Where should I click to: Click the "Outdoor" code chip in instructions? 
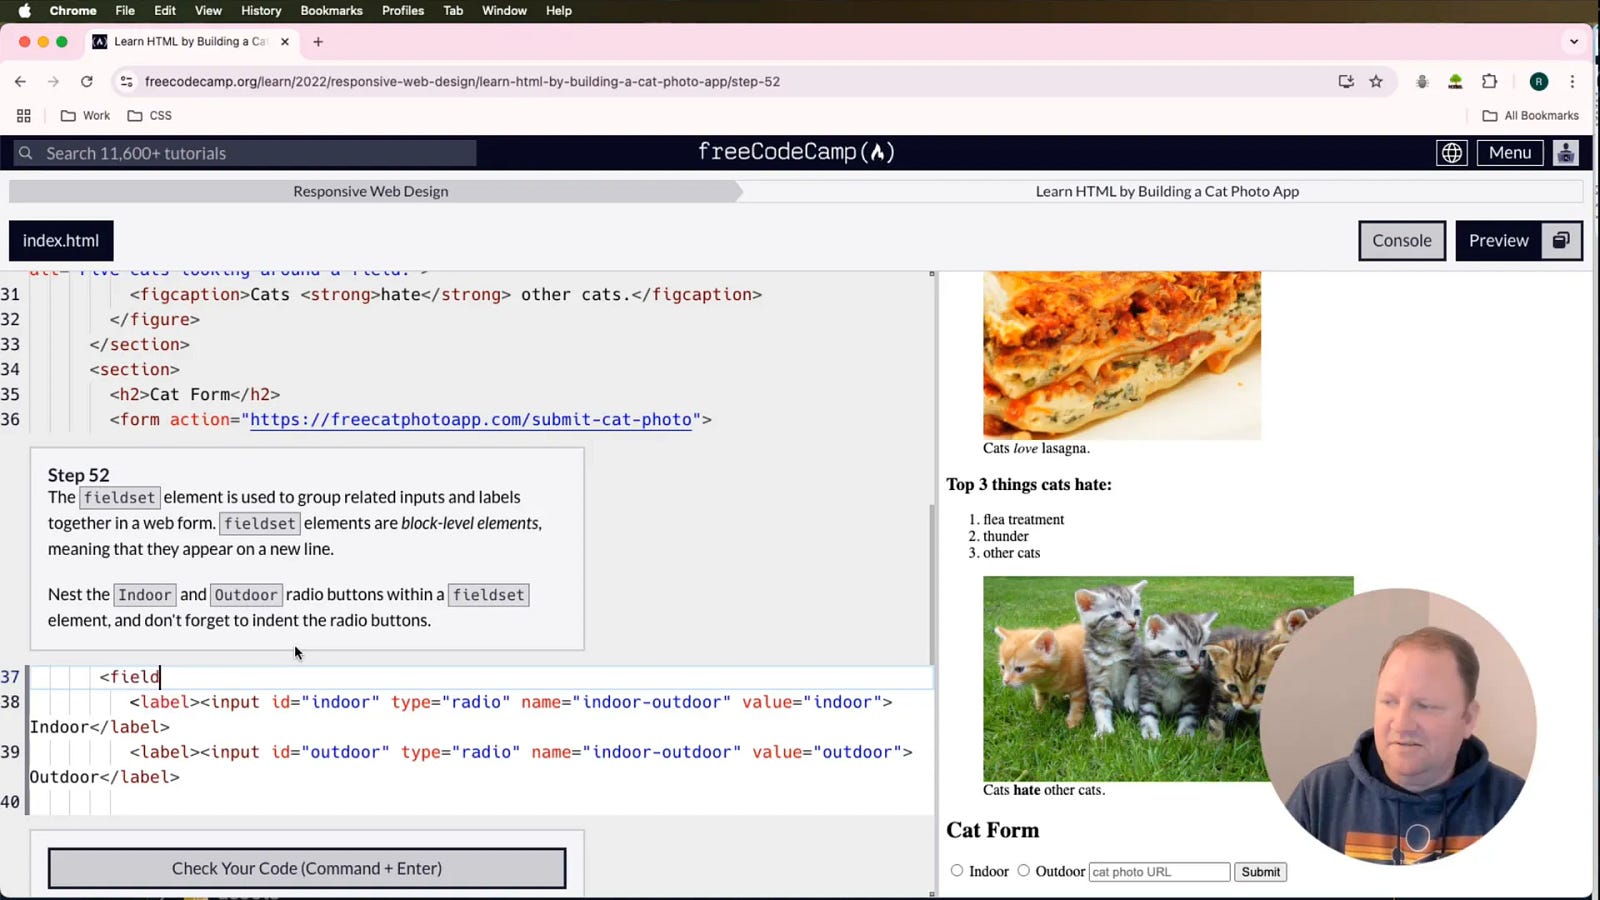pyautogui.click(x=246, y=595)
